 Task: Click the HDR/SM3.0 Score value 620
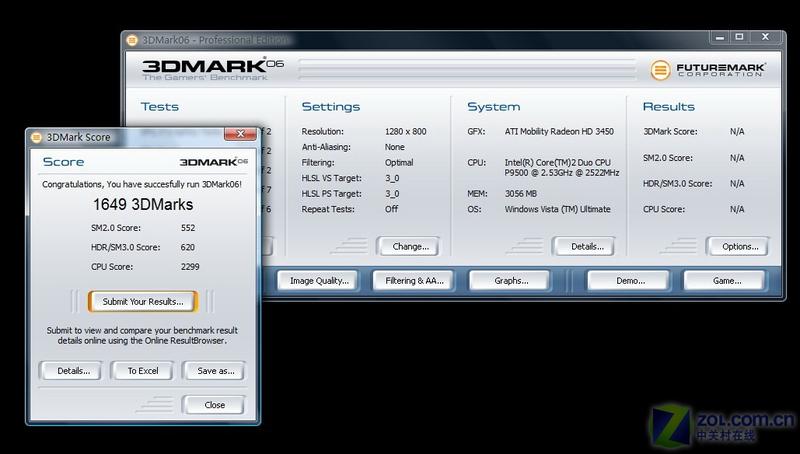pyautogui.click(x=188, y=247)
